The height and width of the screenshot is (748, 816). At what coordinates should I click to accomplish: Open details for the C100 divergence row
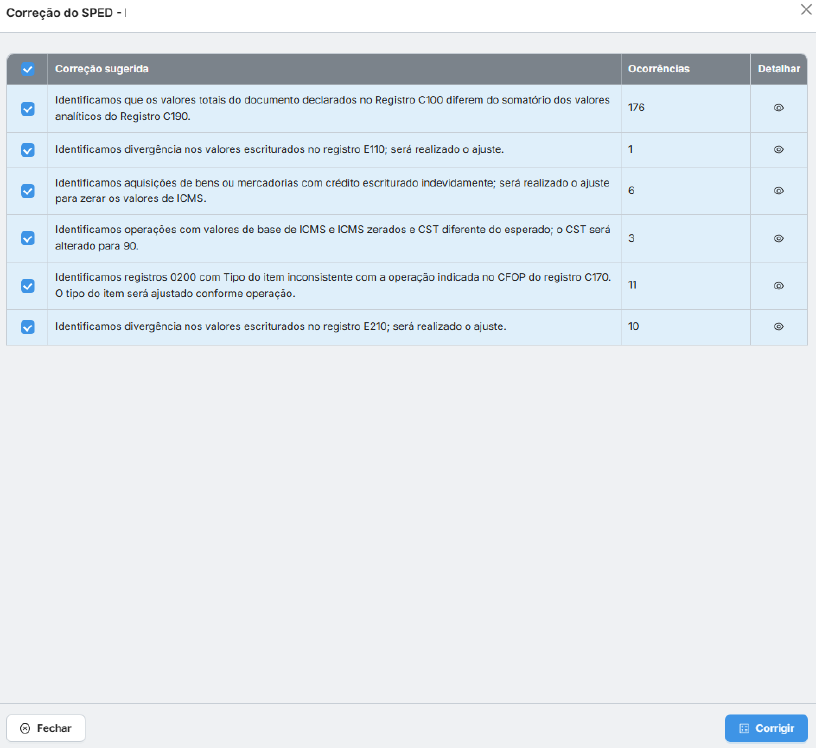click(778, 108)
